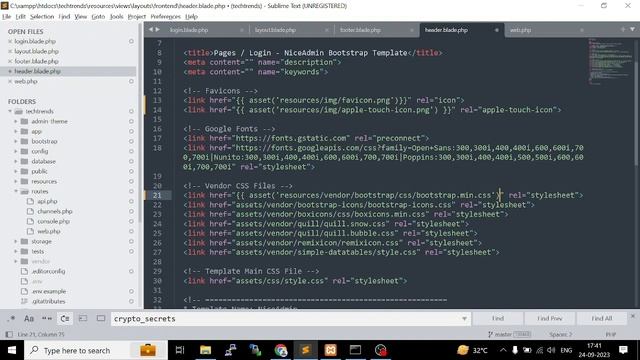Open channels.php in routes folder
640x360 pixels.
(55, 211)
